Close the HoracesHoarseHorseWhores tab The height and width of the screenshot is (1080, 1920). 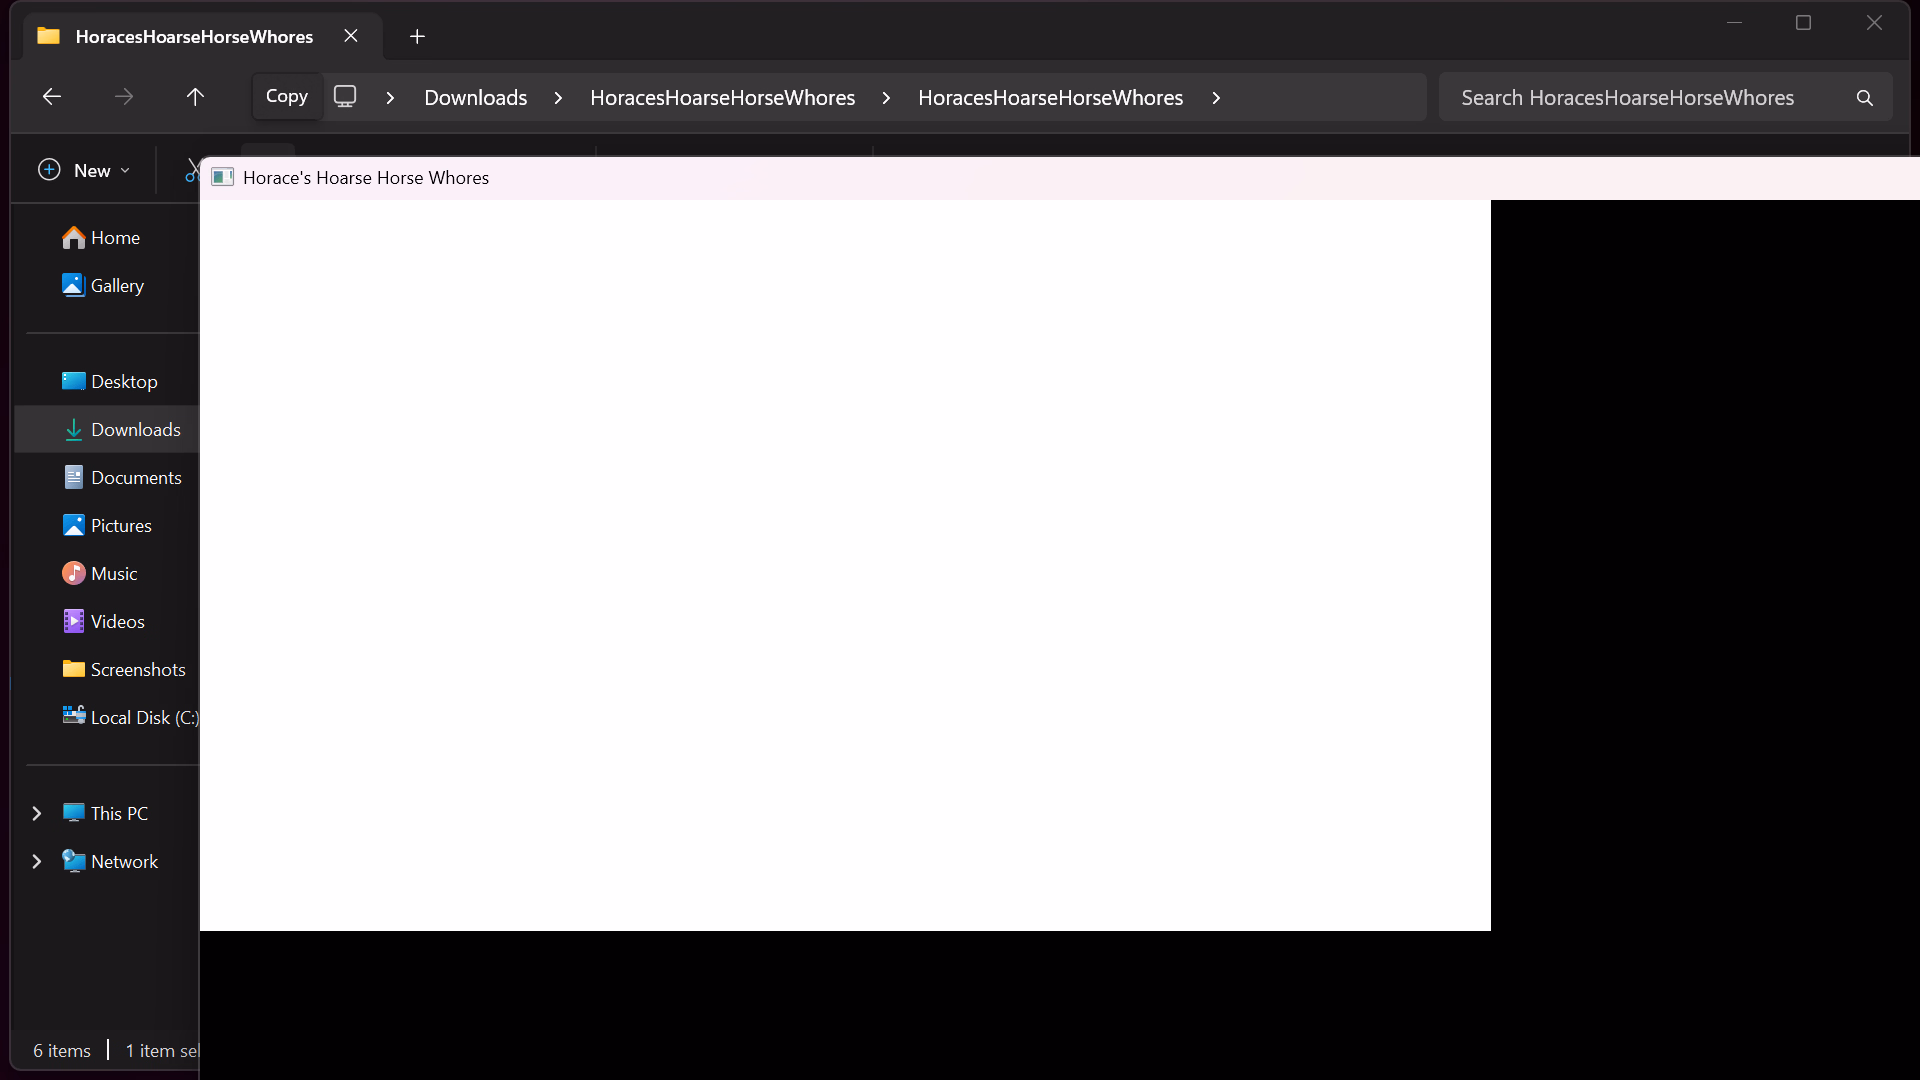[x=351, y=36]
